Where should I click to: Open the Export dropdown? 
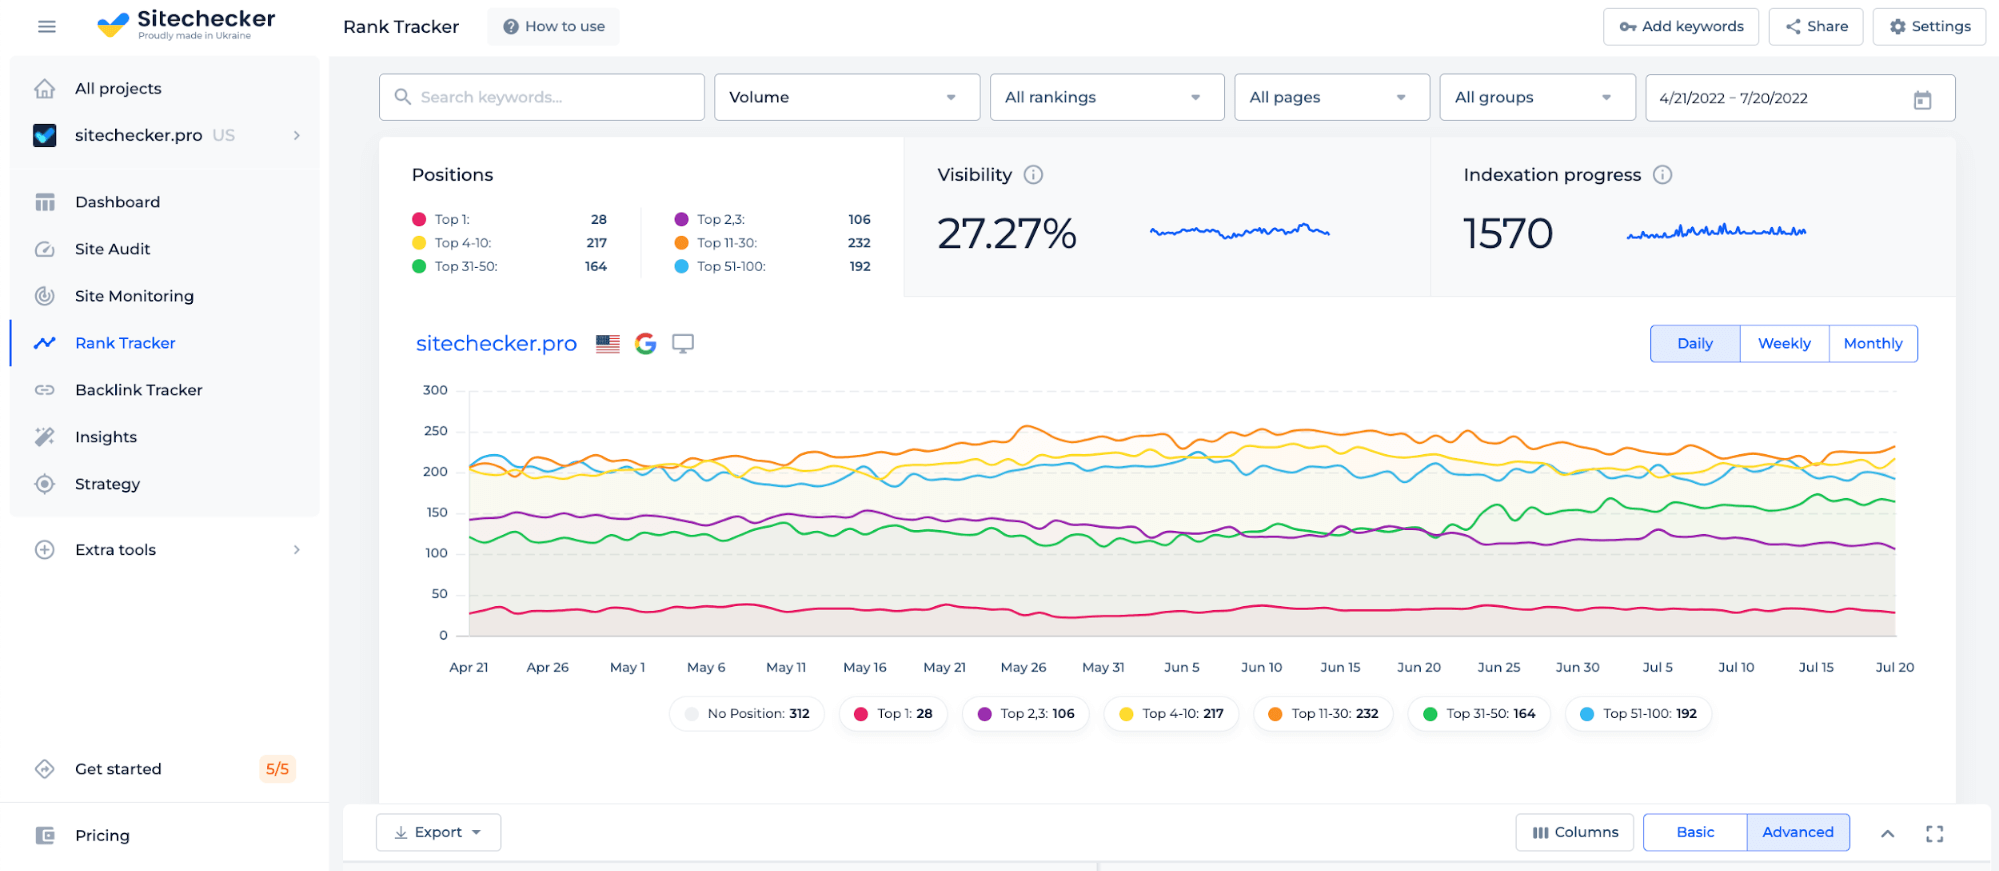pos(438,833)
